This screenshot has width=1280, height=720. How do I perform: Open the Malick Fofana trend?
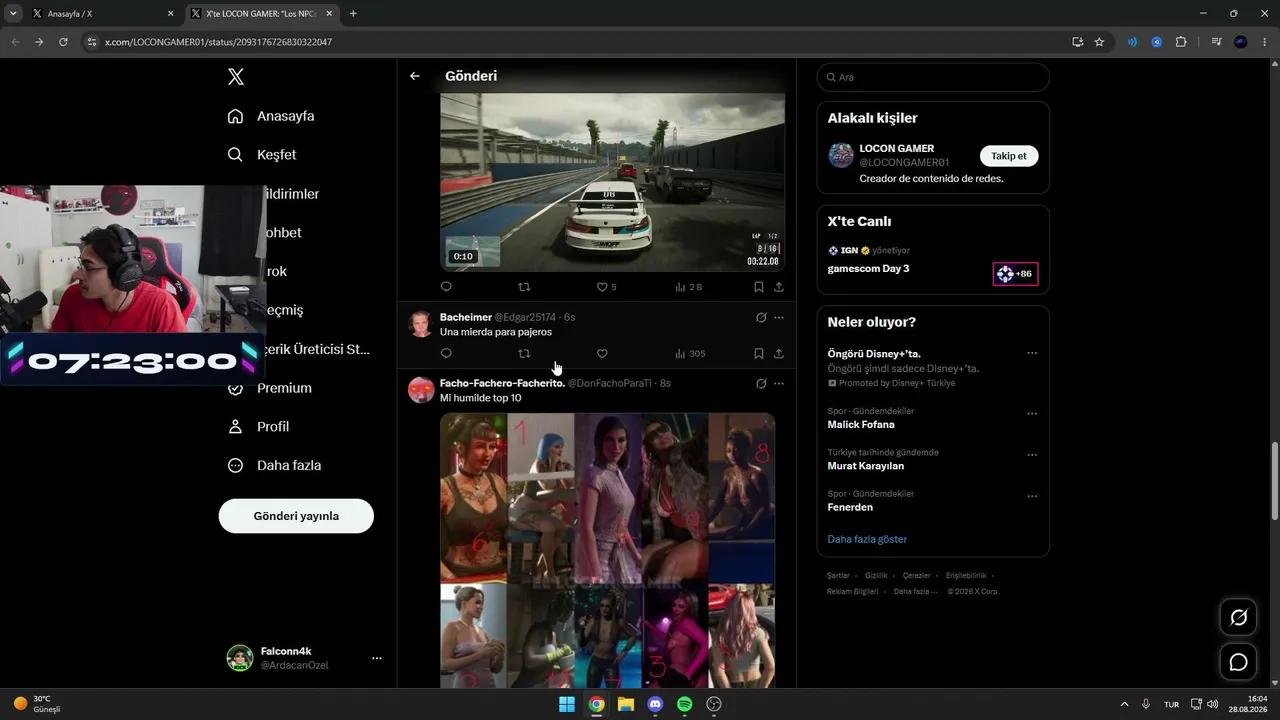coord(861,424)
